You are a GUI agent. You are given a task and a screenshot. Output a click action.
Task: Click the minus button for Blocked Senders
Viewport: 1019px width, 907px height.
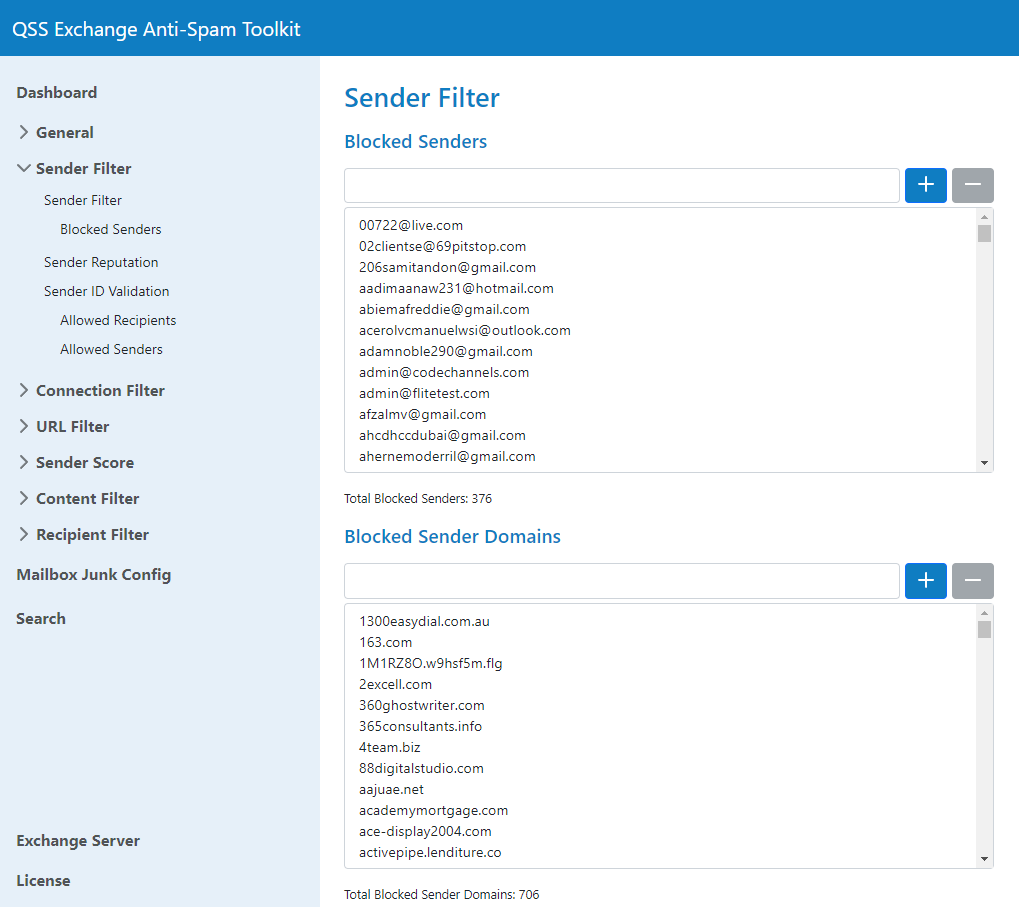972,185
